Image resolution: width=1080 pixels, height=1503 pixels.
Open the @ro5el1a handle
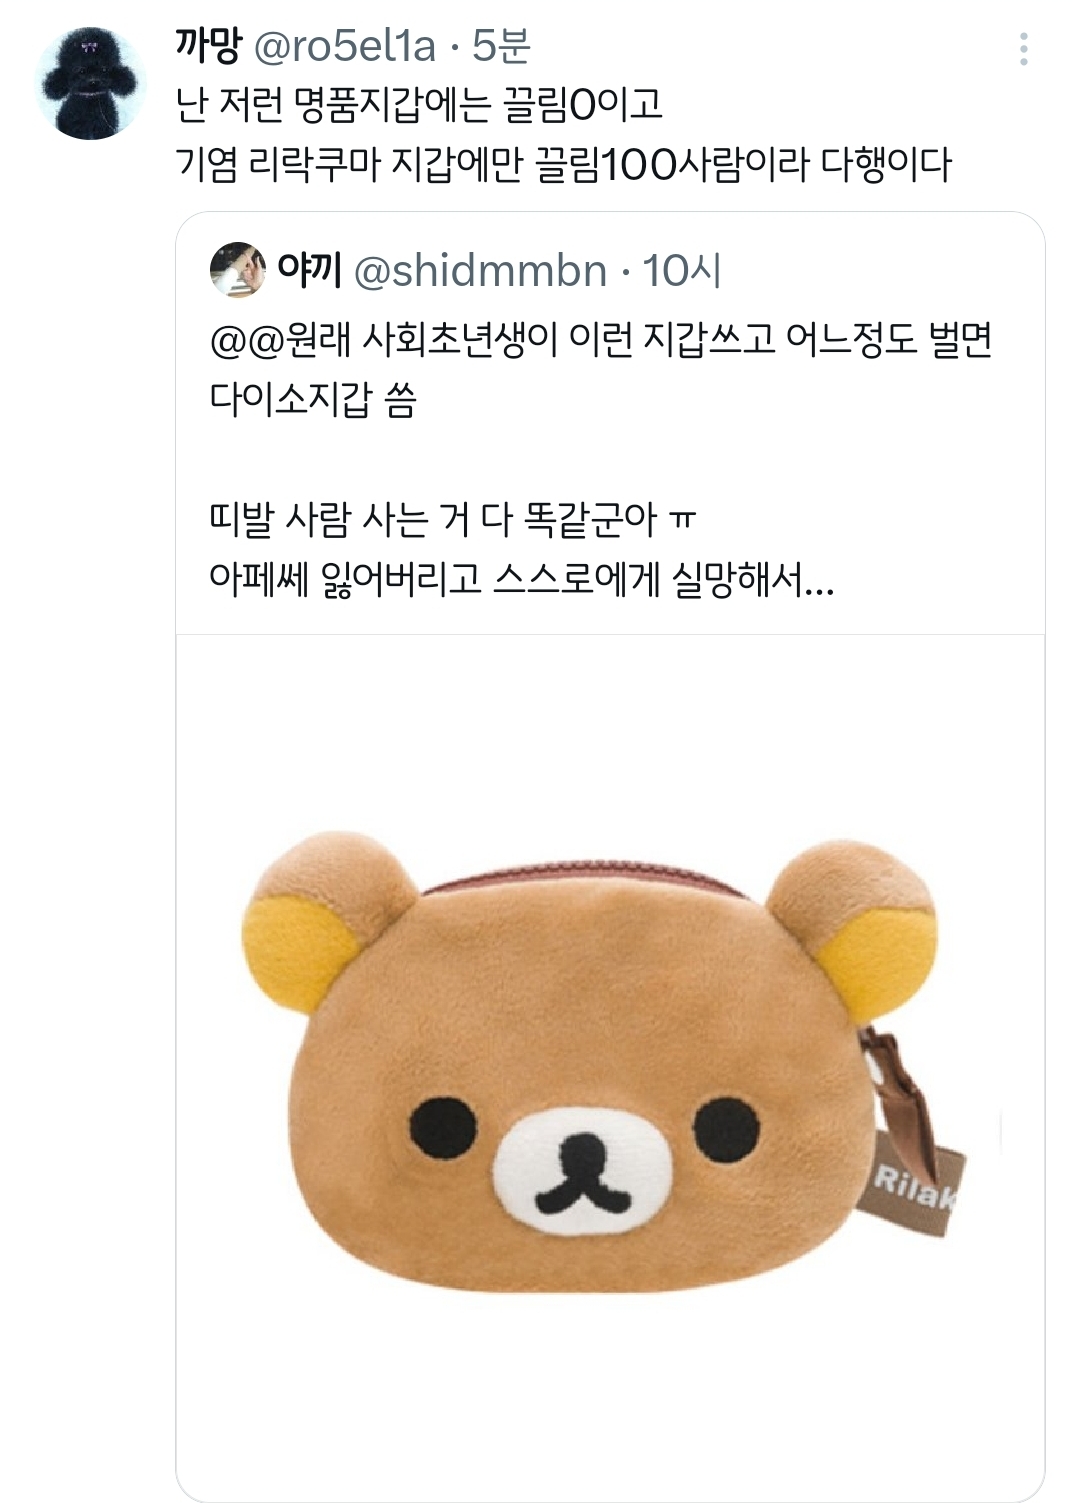pyautogui.click(x=345, y=46)
